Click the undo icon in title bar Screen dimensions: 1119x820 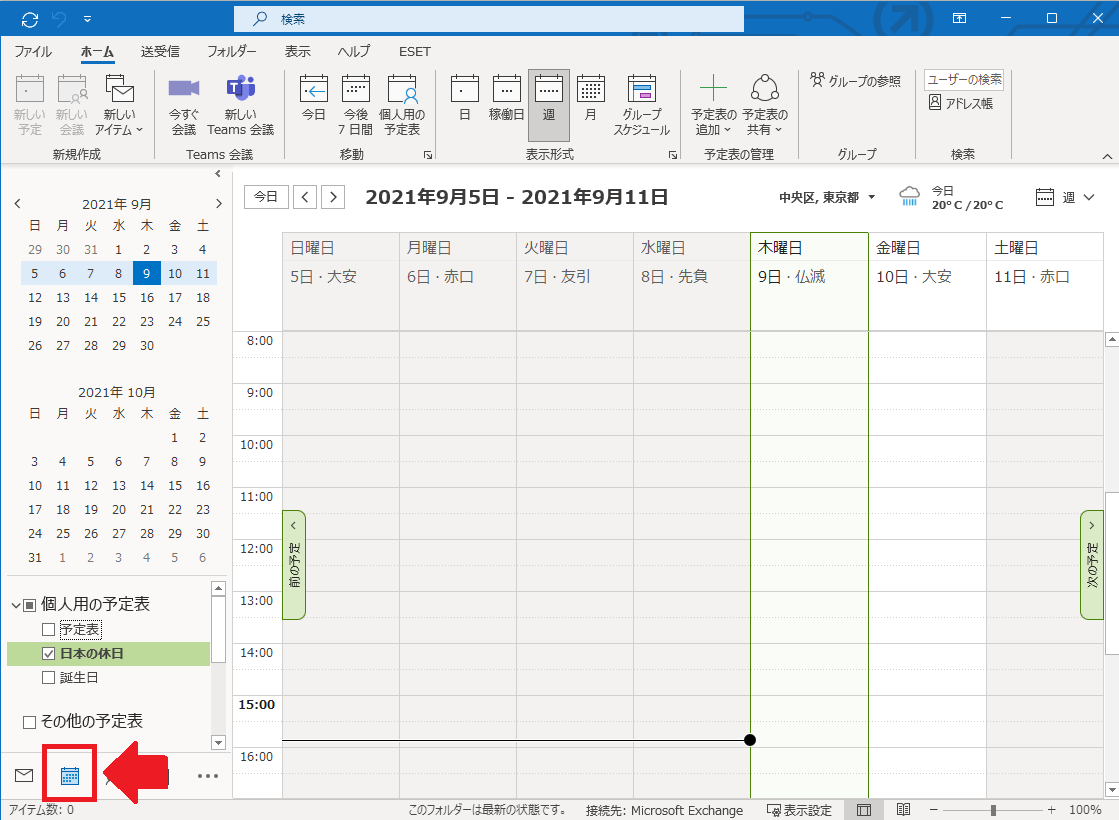click(x=59, y=19)
